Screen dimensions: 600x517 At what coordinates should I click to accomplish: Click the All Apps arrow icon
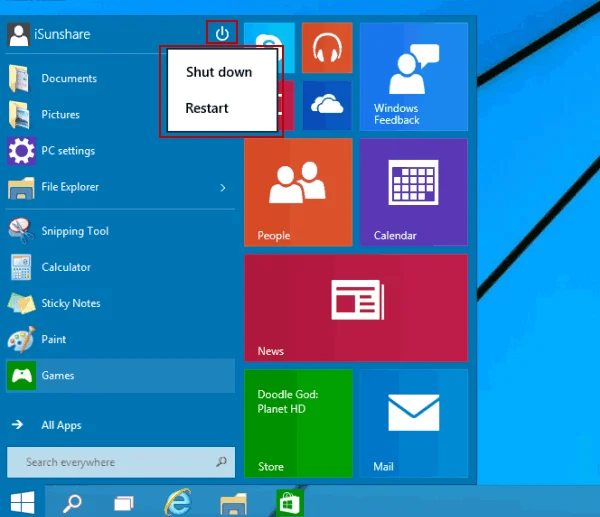(x=17, y=424)
